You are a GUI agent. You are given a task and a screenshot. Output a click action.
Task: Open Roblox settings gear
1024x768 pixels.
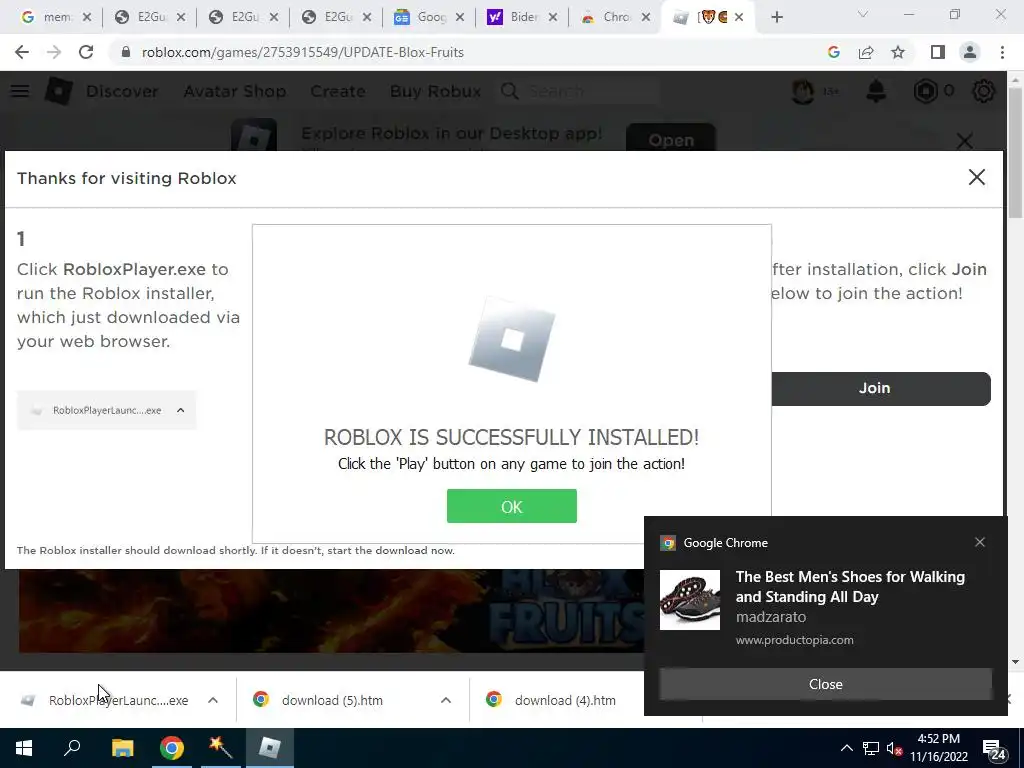pyautogui.click(x=984, y=91)
